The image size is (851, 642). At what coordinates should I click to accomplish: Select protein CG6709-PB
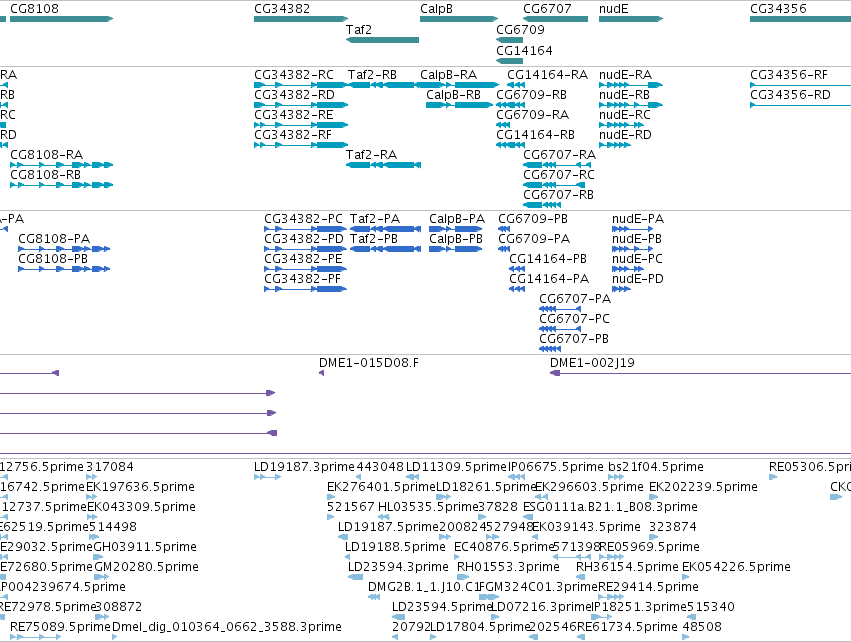click(533, 219)
